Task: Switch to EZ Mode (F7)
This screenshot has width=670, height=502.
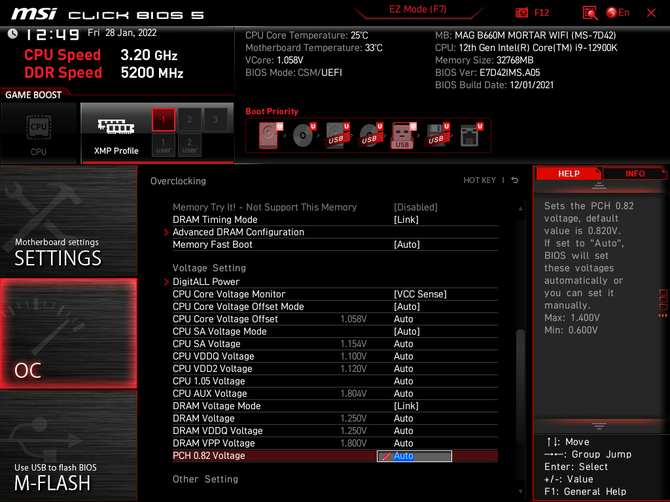Action: point(417,9)
